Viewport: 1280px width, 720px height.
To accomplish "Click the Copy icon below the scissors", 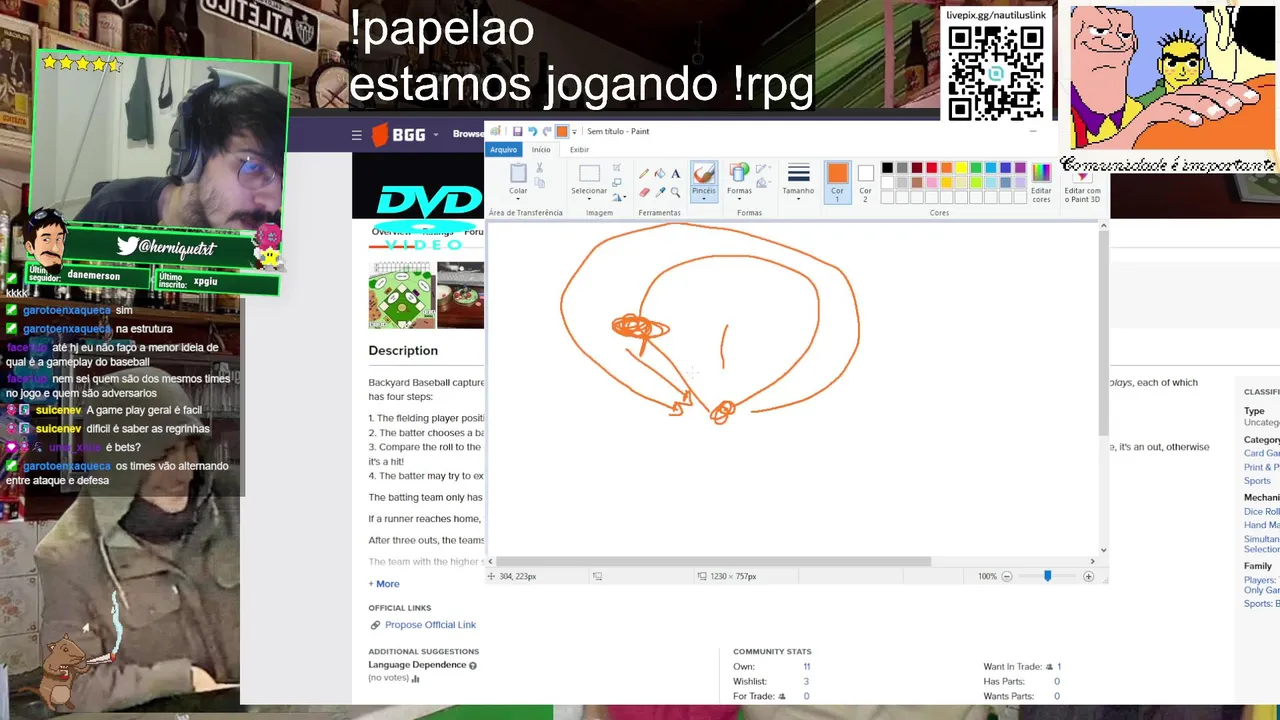I will pos(539,182).
